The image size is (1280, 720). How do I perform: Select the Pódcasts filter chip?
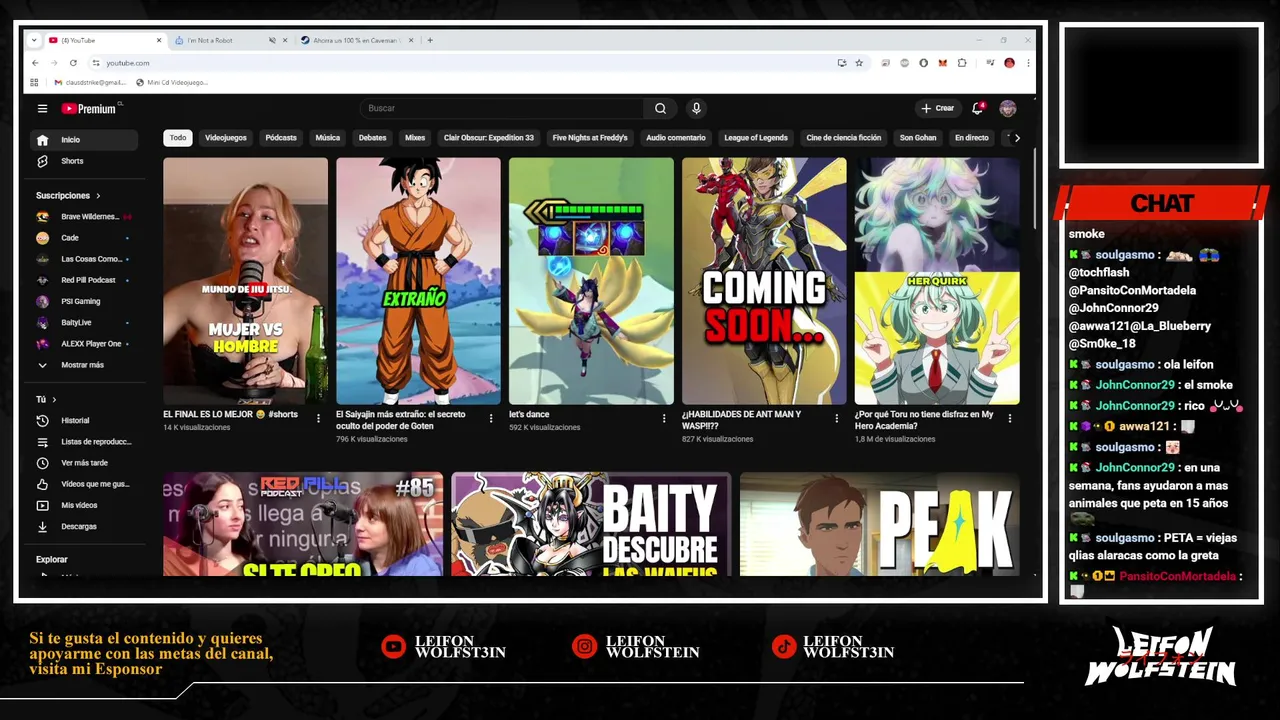click(x=281, y=138)
